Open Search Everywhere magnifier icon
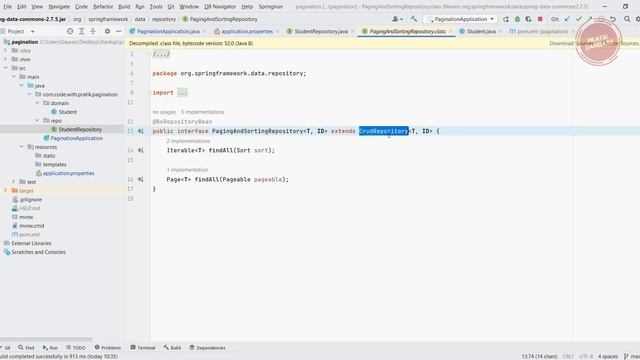Image resolution: width=640 pixels, height=360 pixels. pyautogui.click(x=627, y=19)
